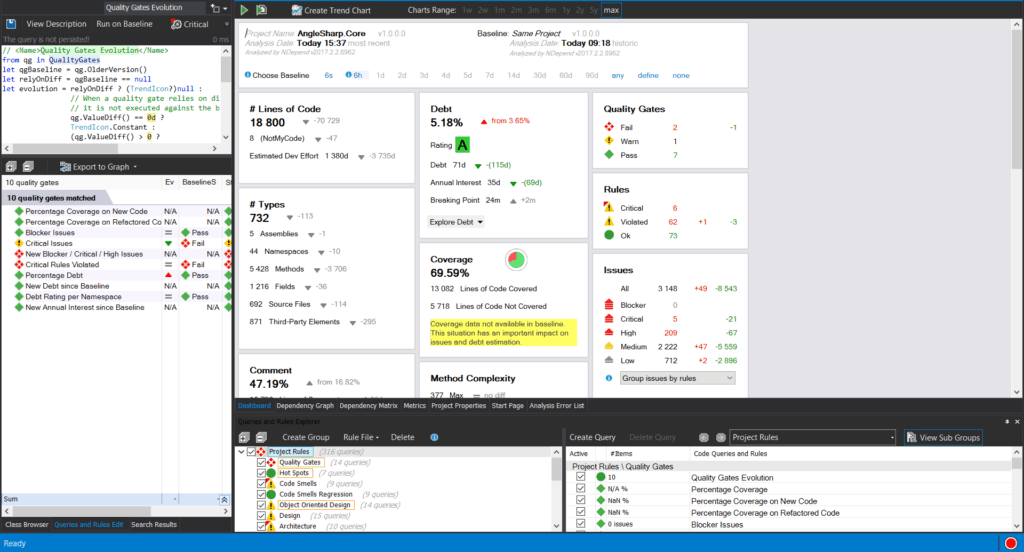Viewport: 1024px width, 552px height.
Task: Open the Metrics tab
Action: tap(414, 406)
